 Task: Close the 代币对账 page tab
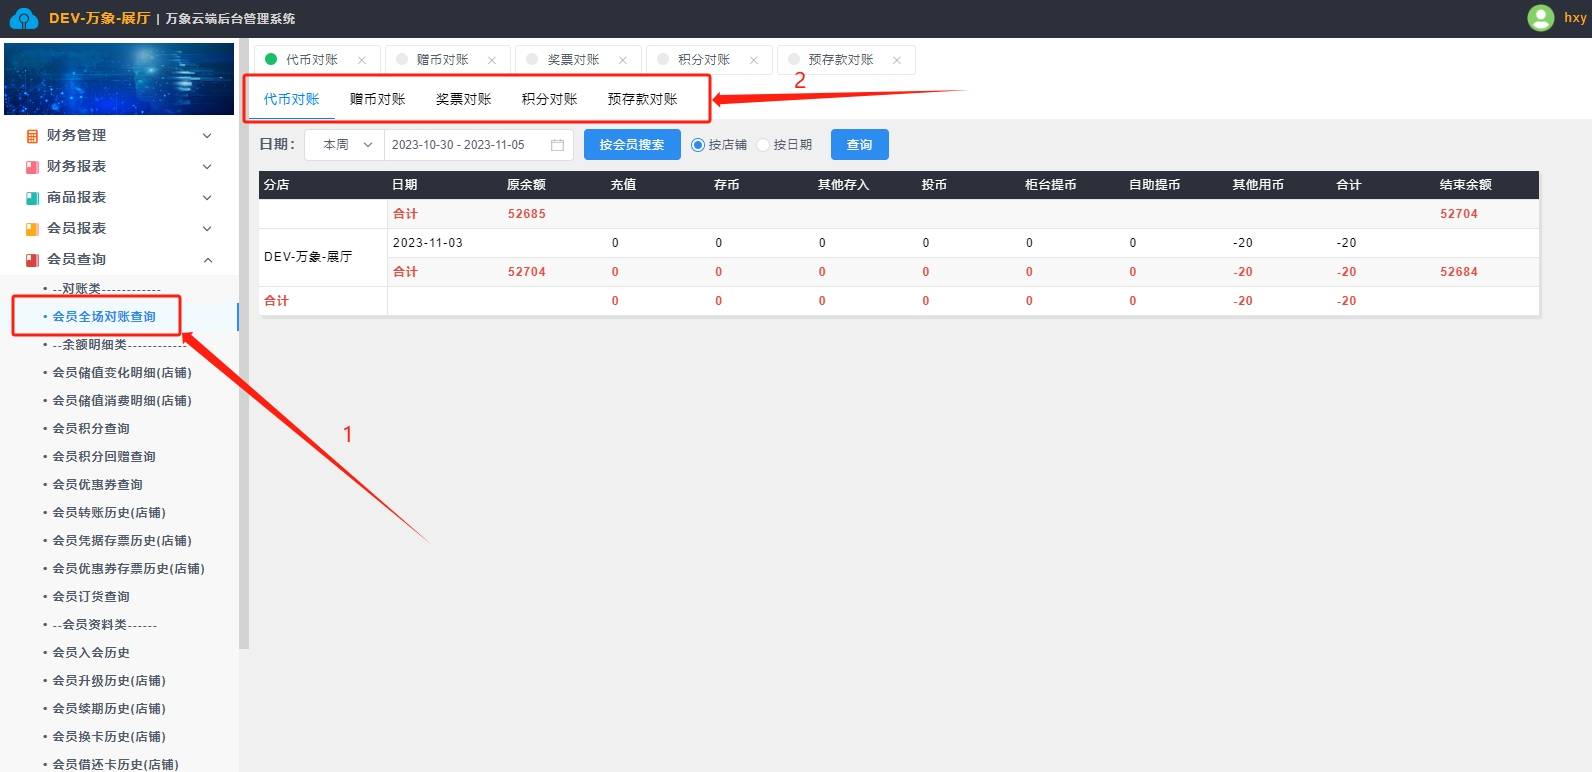point(362,60)
